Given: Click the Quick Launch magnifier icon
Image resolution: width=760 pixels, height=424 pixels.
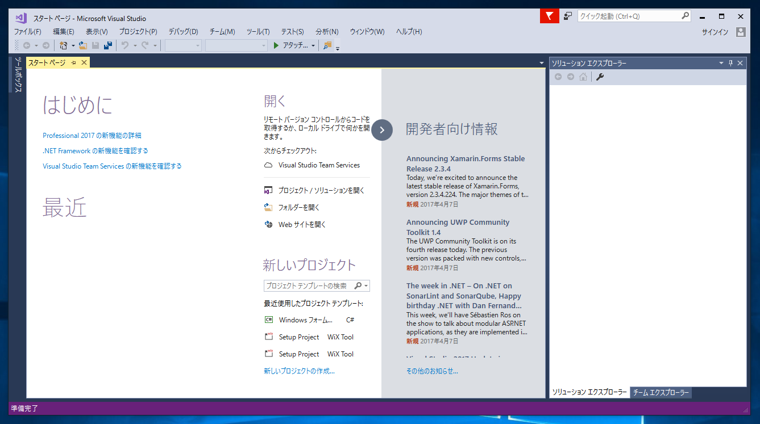Looking at the screenshot, I should point(685,16).
